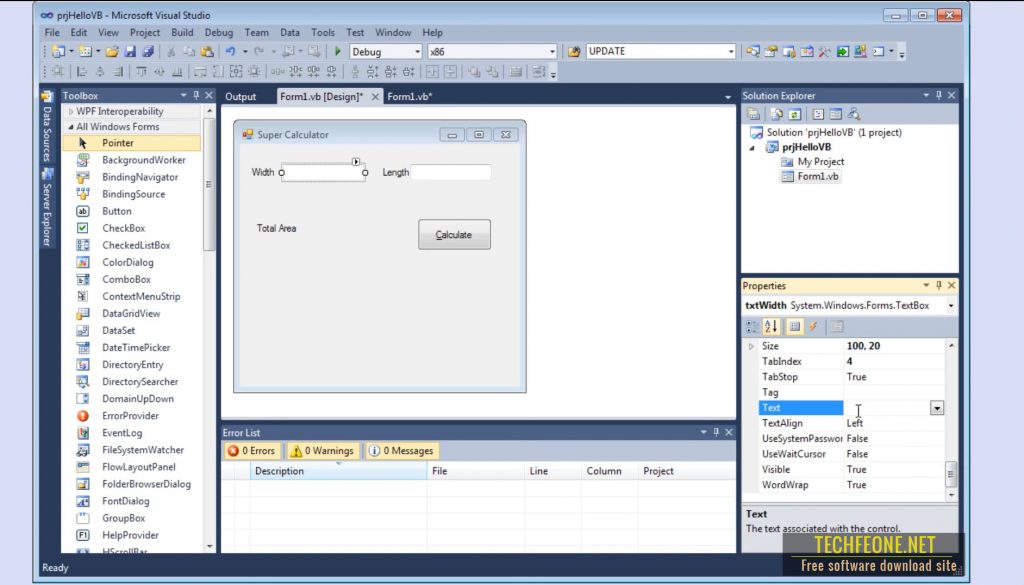Click the Undo arrow icon

pos(230,52)
